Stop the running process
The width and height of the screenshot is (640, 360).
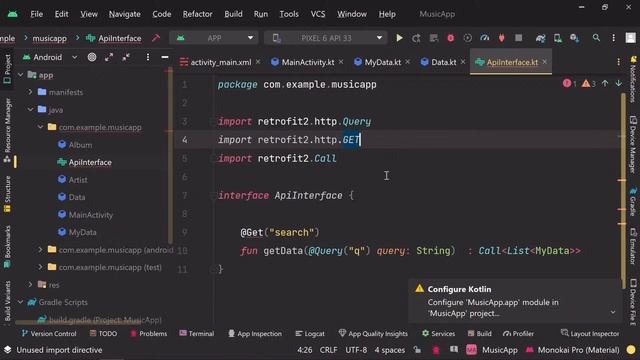(518, 38)
